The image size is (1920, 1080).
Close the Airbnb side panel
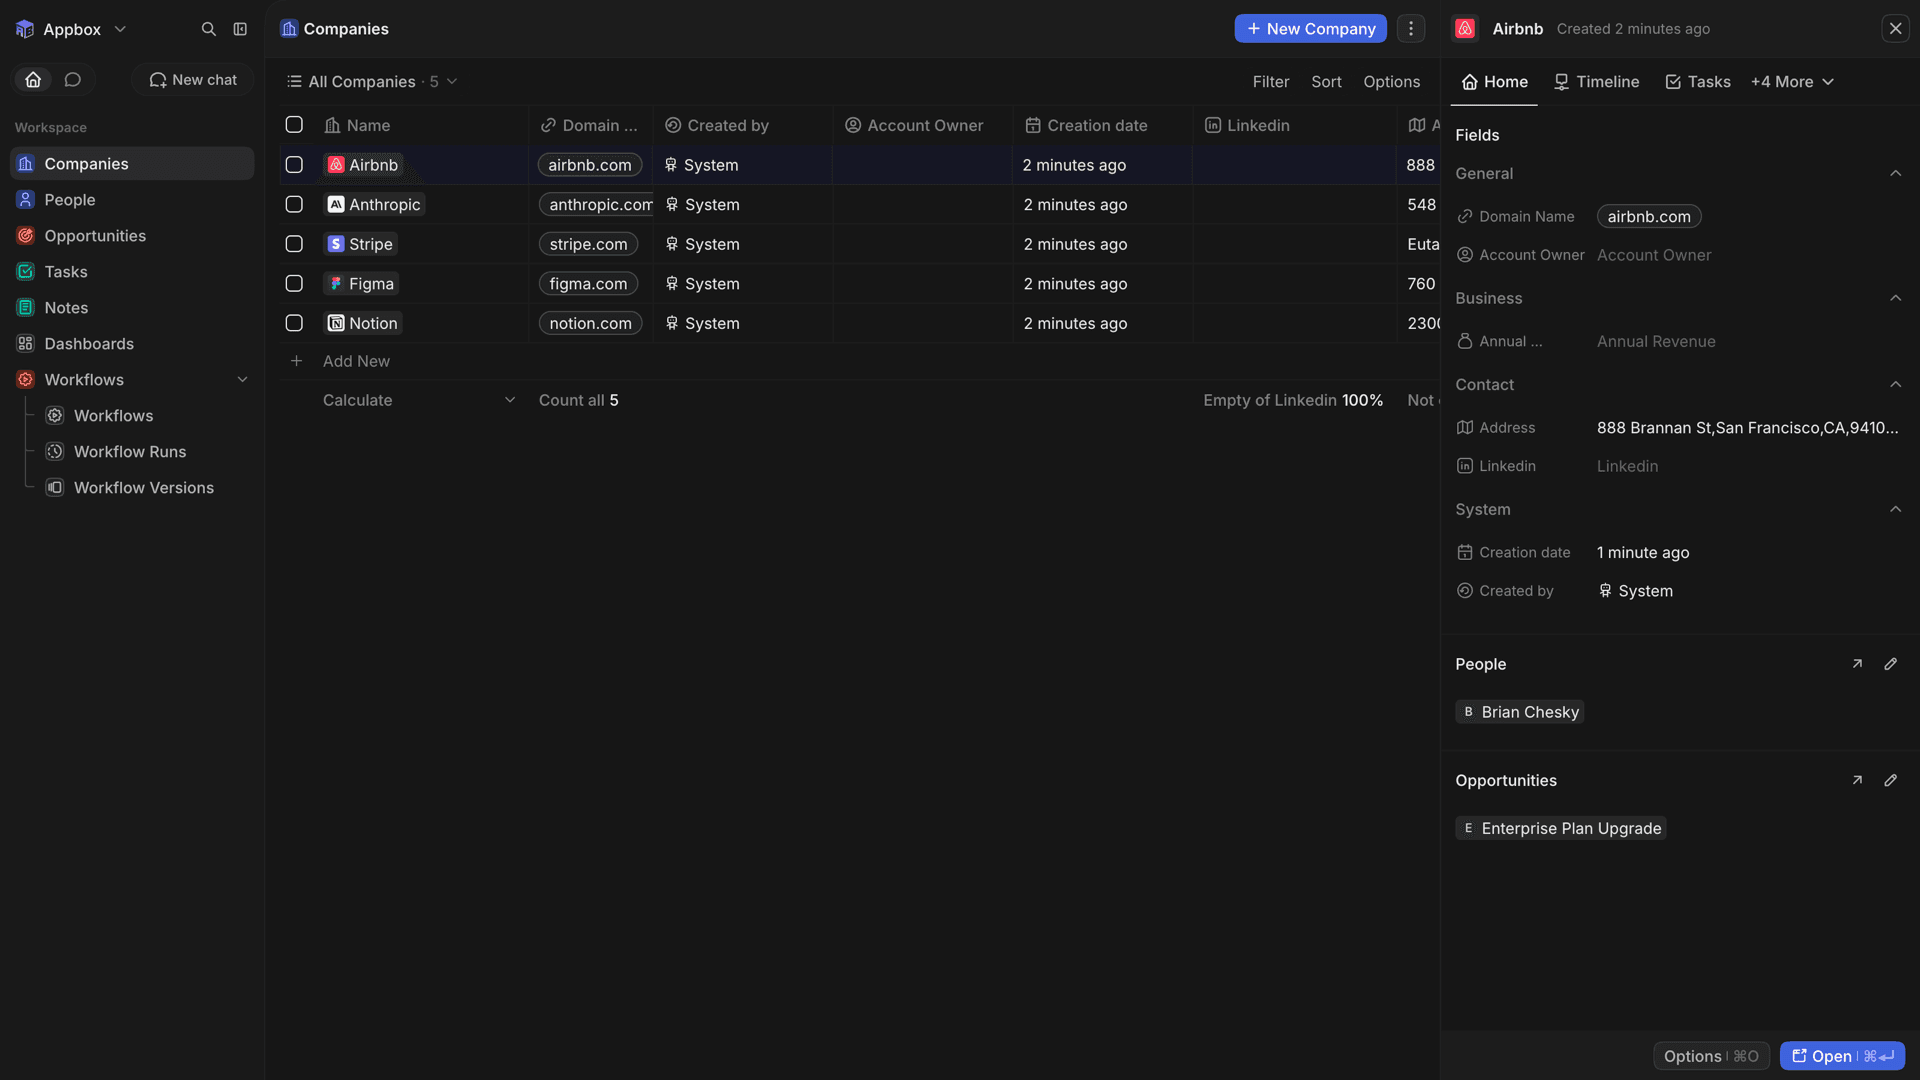click(x=1895, y=29)
